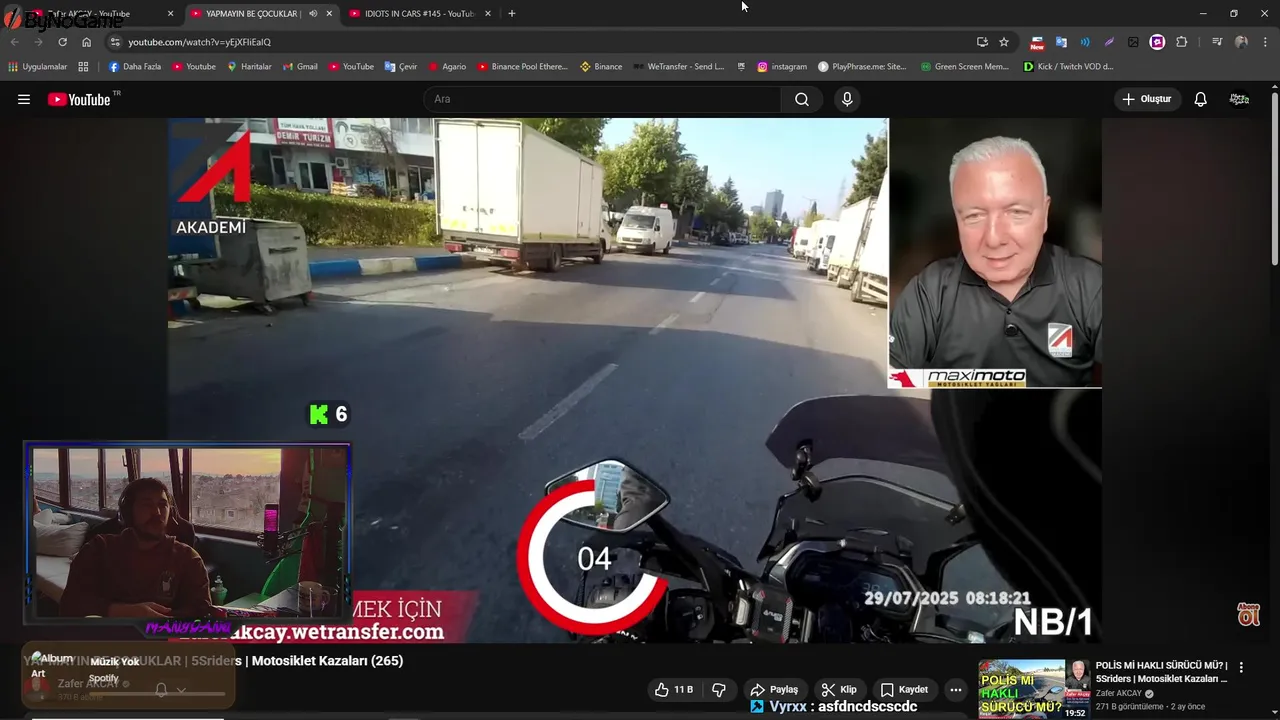The width and height of the screenshot is (1280, 720).
Task: Open Haritalar bookmark
Action: (x=249, y=67)
